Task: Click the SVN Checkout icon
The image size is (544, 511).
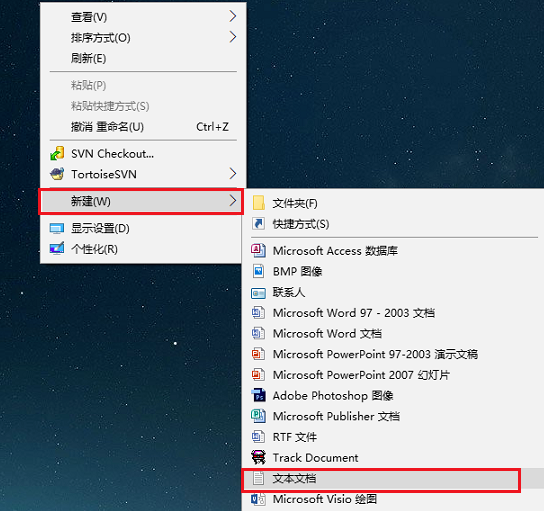Action: coord(57,153)
